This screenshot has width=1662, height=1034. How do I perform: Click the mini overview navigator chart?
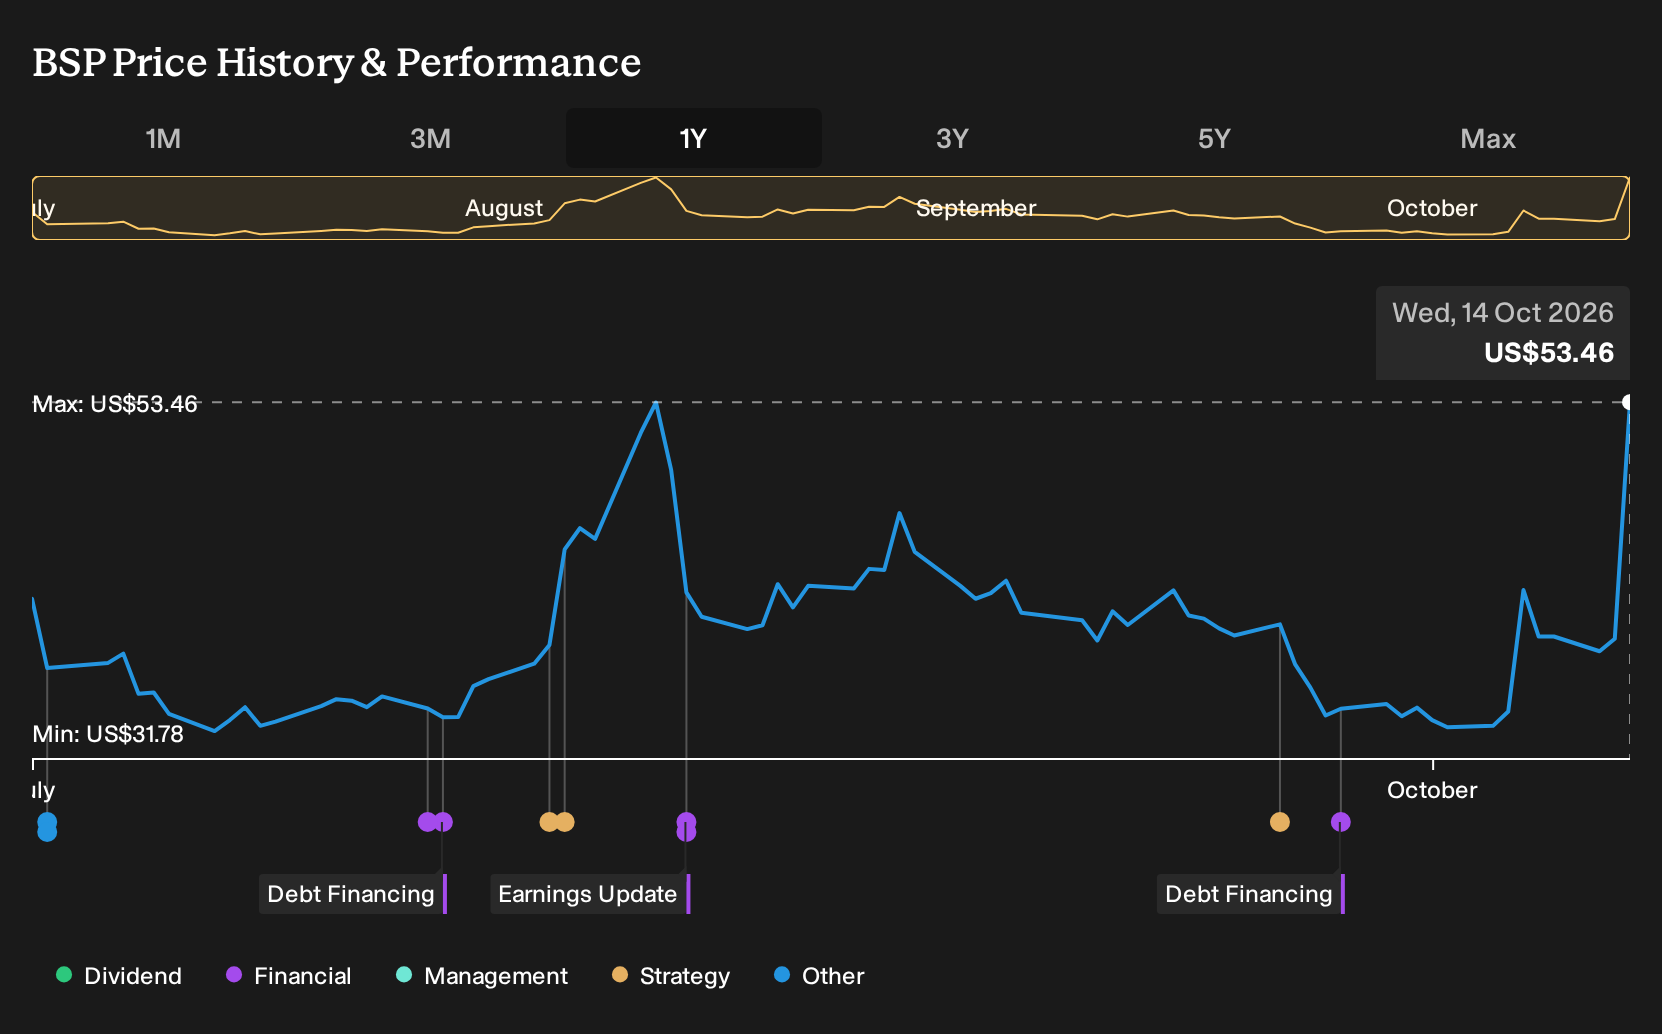click(831, 208)
